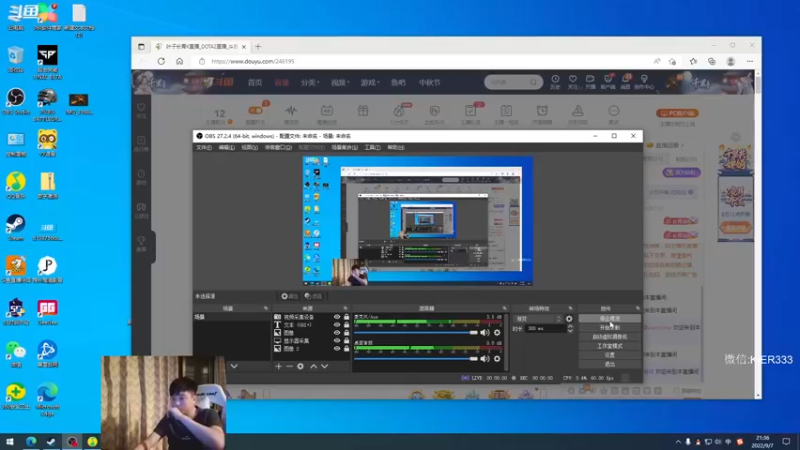Adjust the mic/Aux volume slider

(x=416, y=333)
